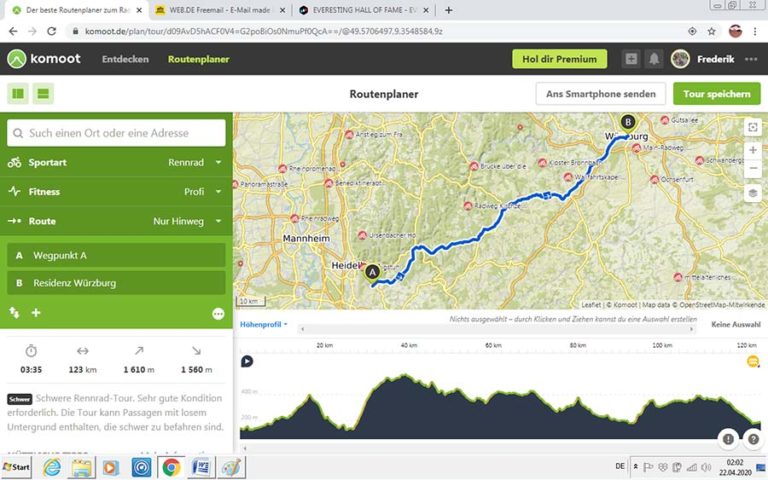Image resolution: width=768 pixels, height=480 pixels.
Task: Reload the page
Action: 51,31
